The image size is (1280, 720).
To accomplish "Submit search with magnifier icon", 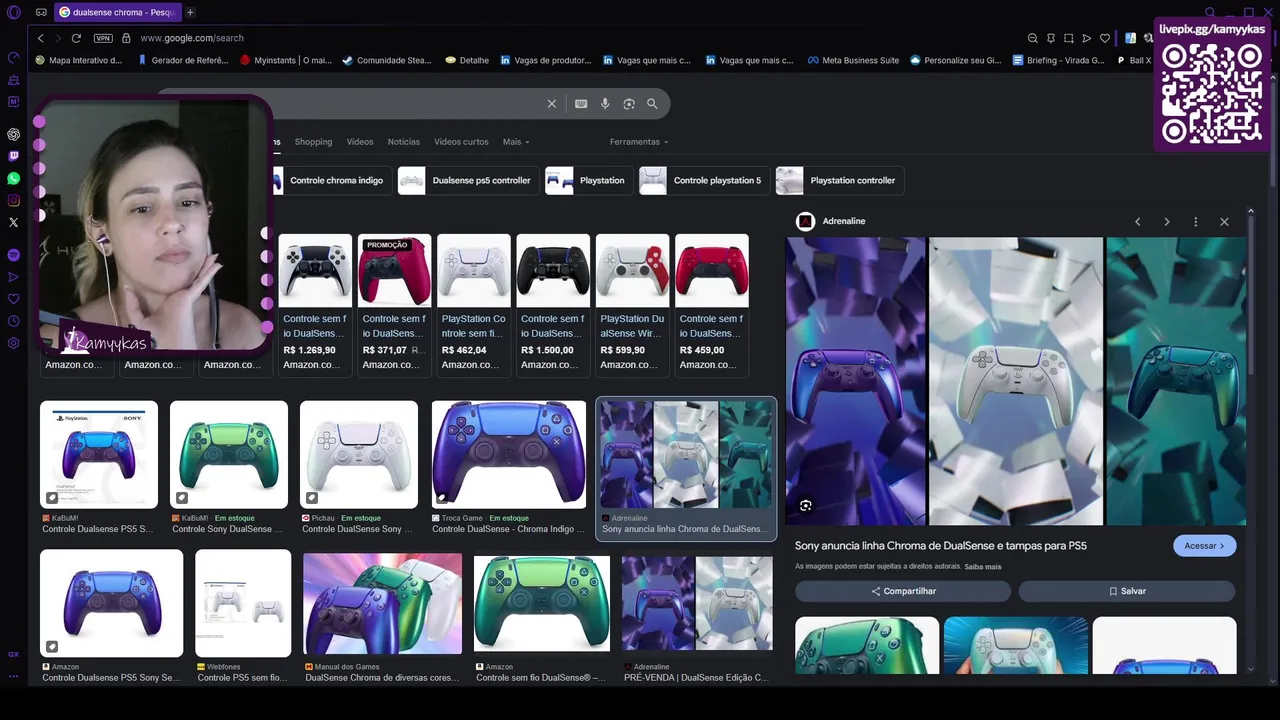I will (x=652, y=104).
